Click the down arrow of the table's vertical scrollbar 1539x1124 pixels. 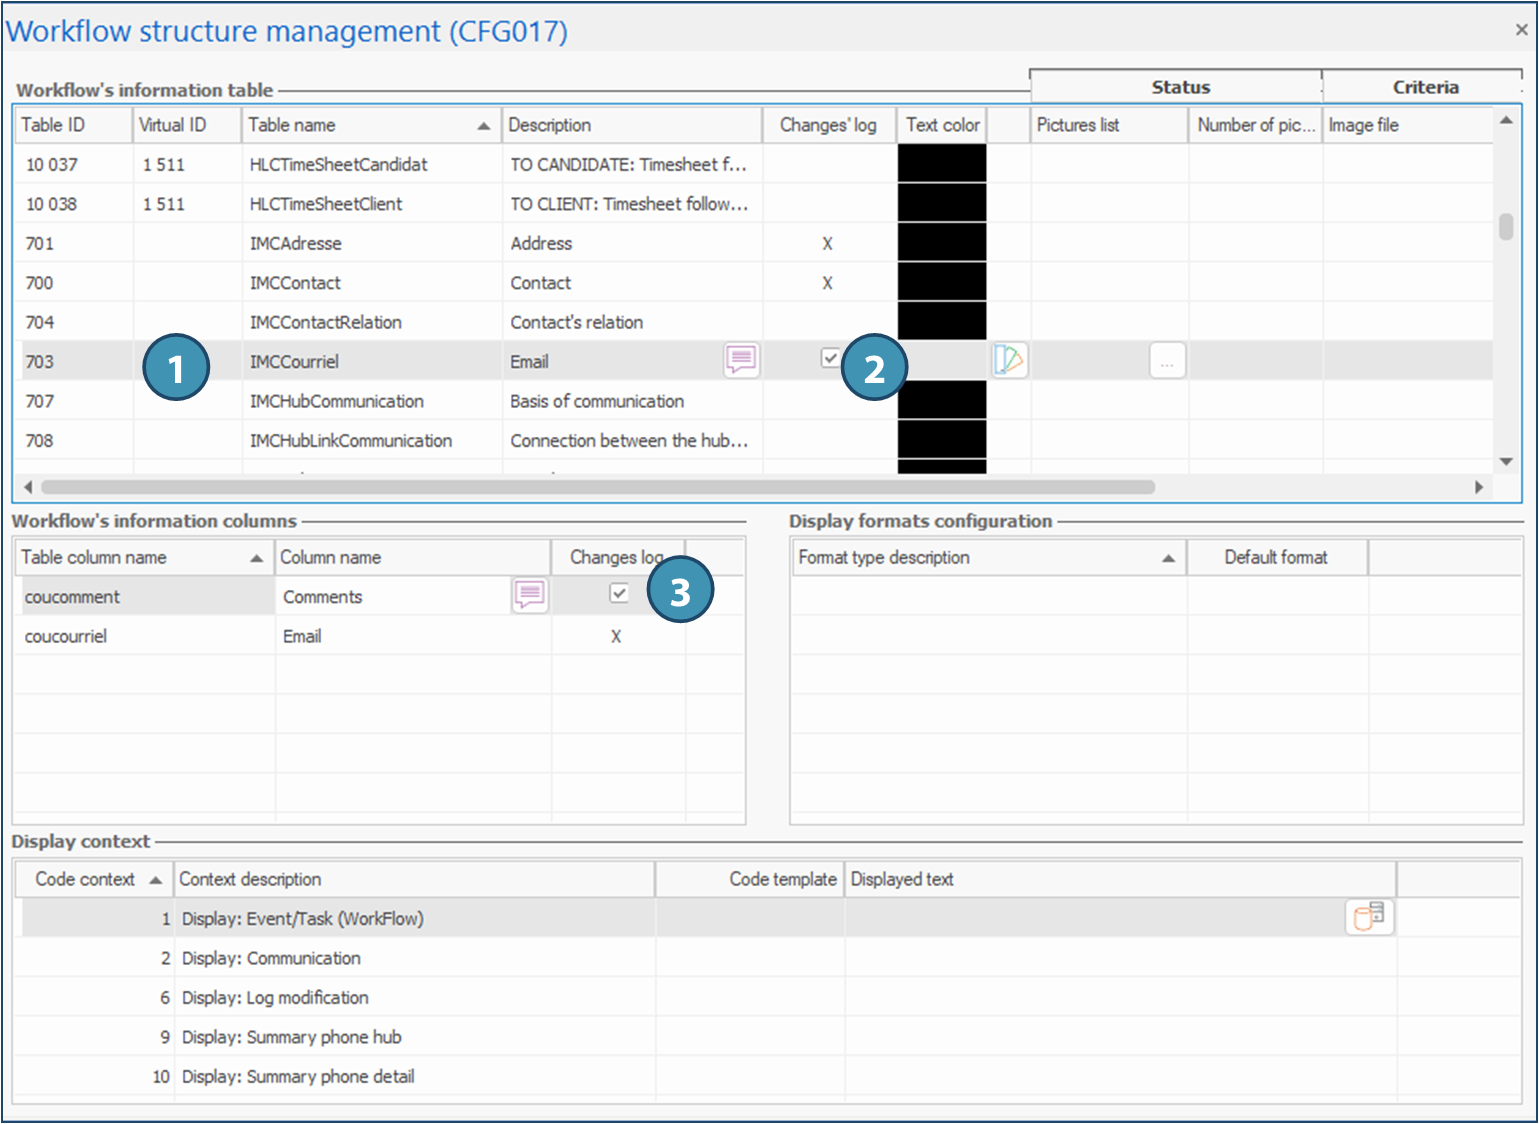click(1506, 462)
